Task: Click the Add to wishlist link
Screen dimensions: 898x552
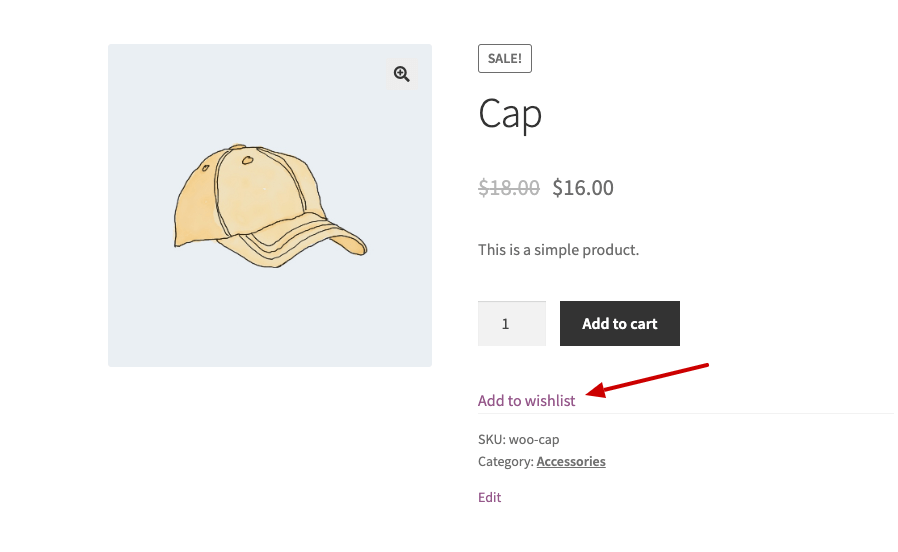Action: [x=526, y=400]
